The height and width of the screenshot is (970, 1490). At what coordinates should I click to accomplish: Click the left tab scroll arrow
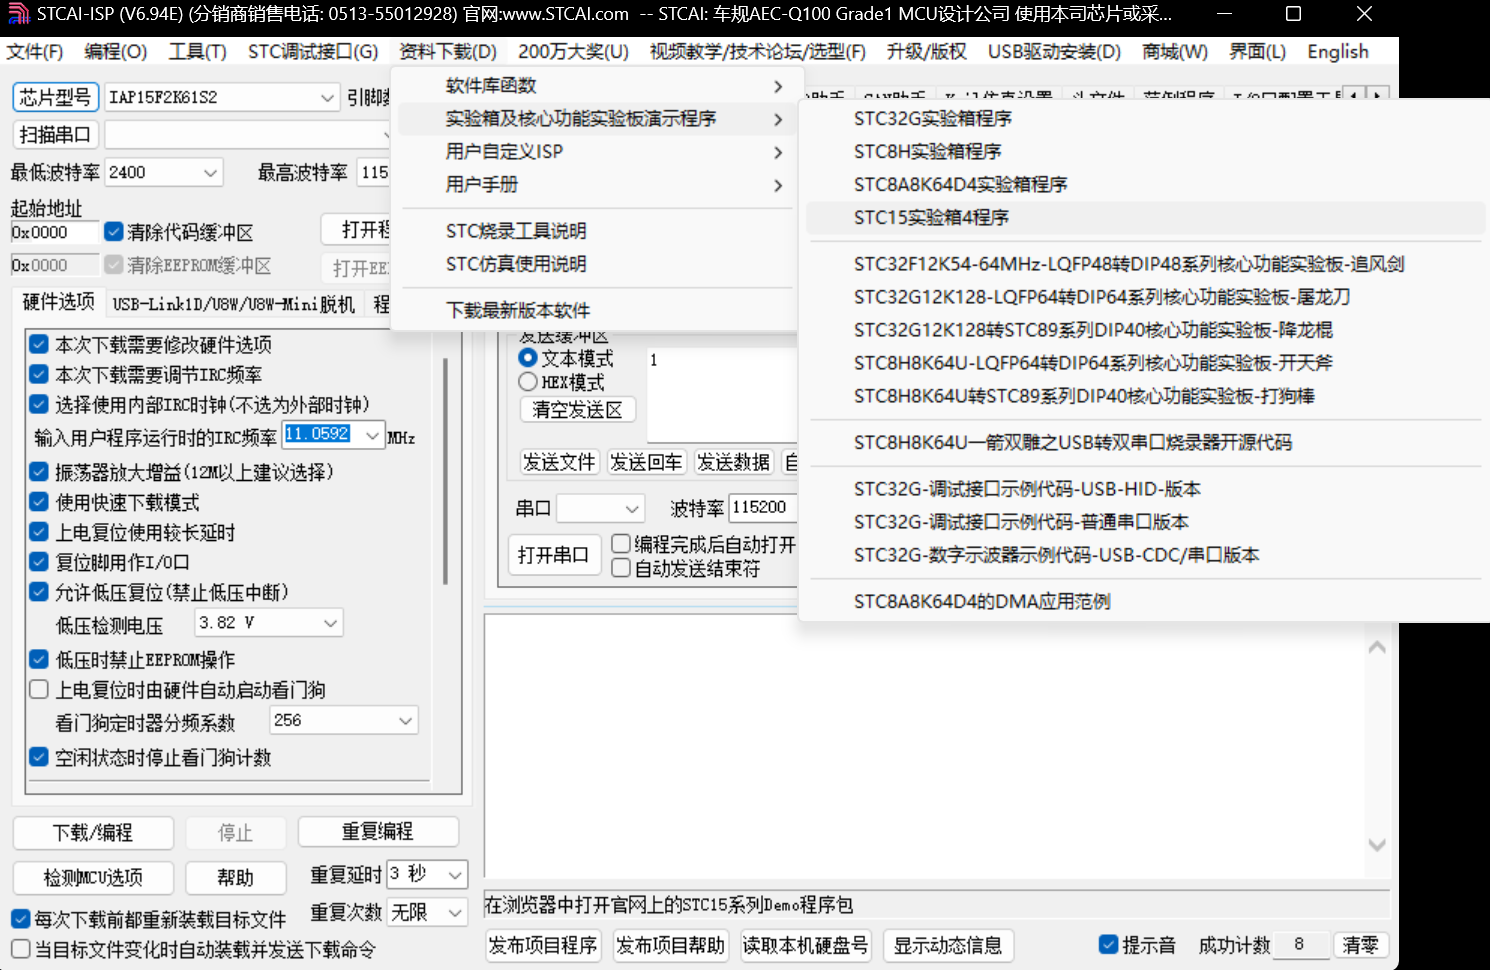[1354, 96]
